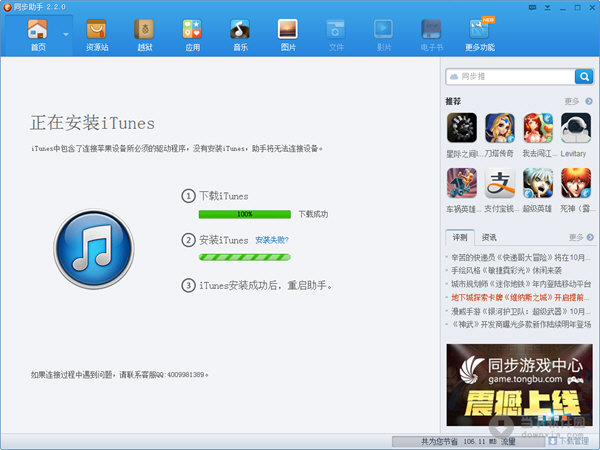Click the 共为您节省 106.11 MB 流量 status entry
Screen dimensions: 600x450
469,442
